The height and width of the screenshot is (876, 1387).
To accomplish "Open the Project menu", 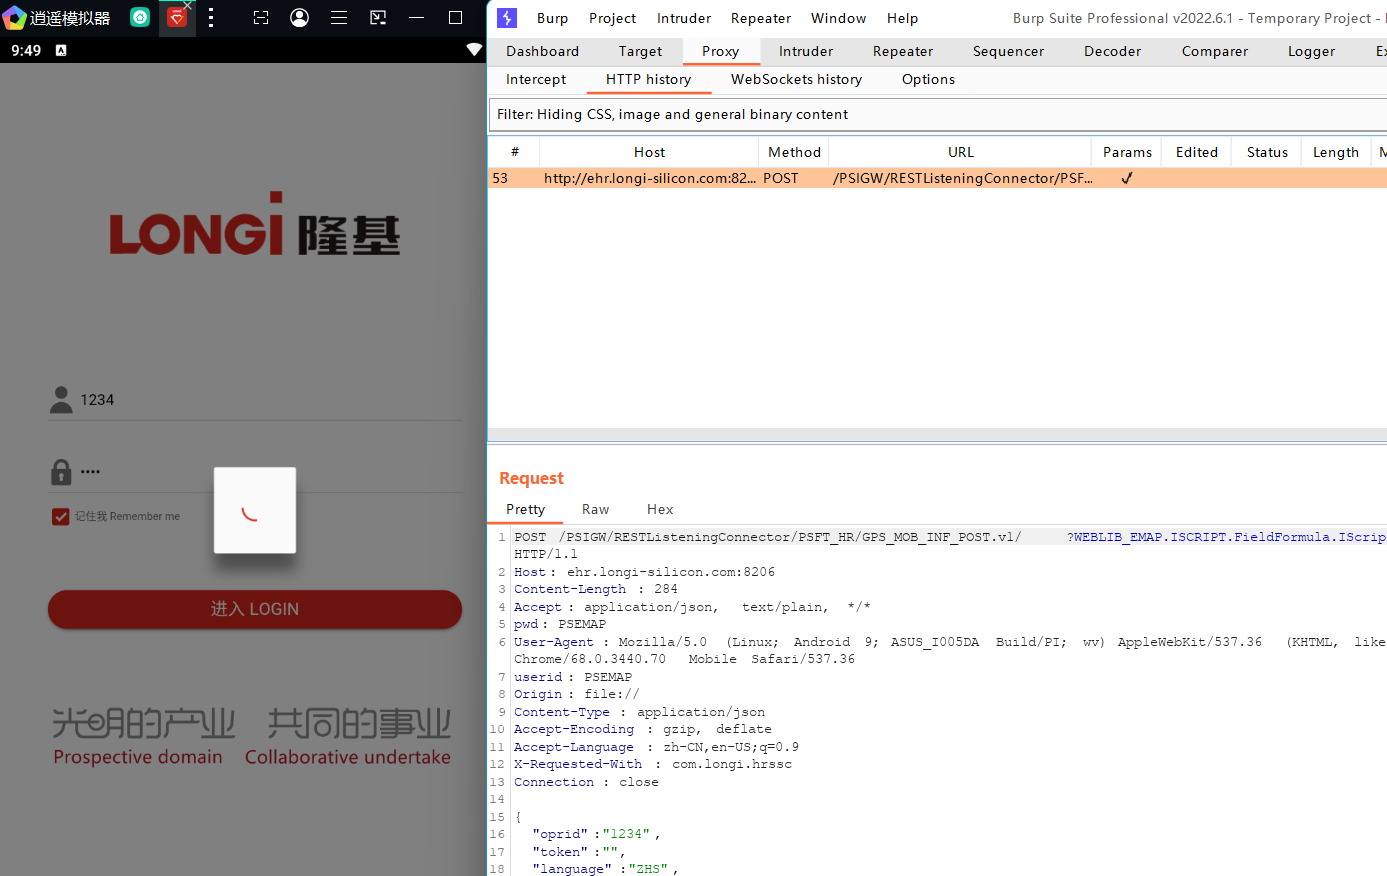I will [x=612, y=18].
